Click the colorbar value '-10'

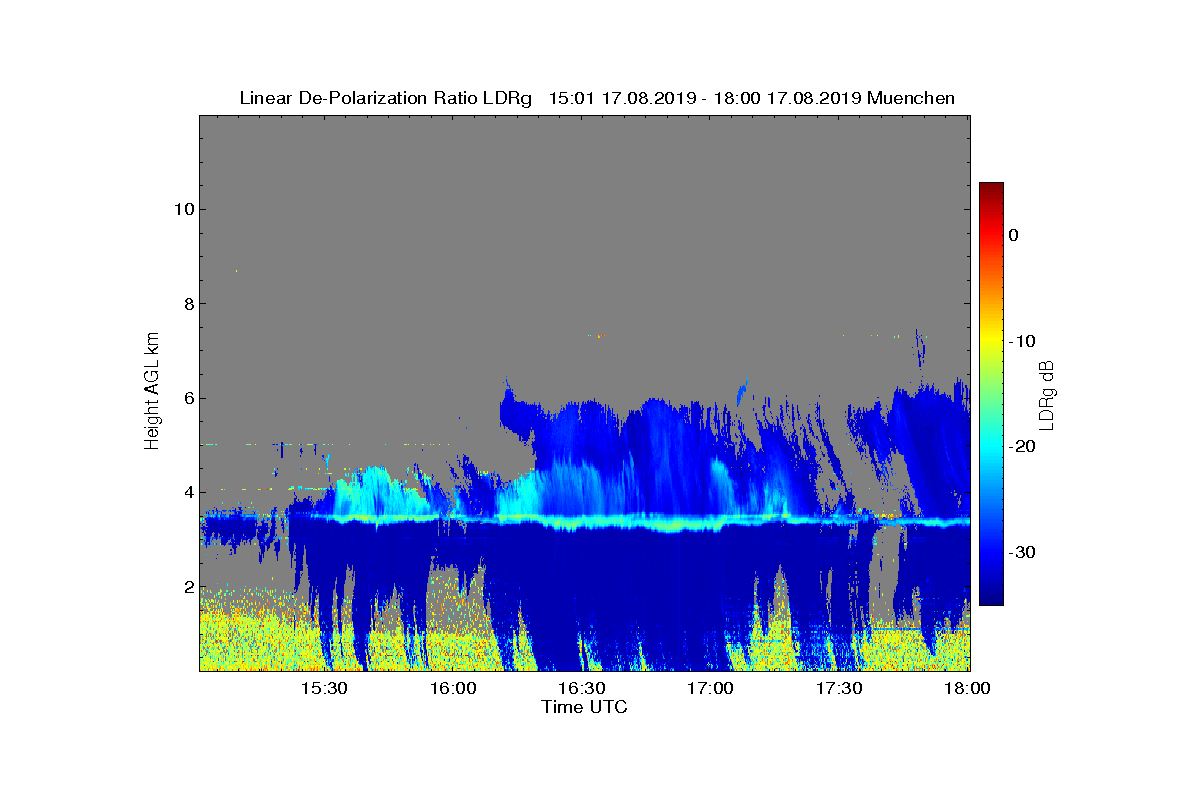1022,341
